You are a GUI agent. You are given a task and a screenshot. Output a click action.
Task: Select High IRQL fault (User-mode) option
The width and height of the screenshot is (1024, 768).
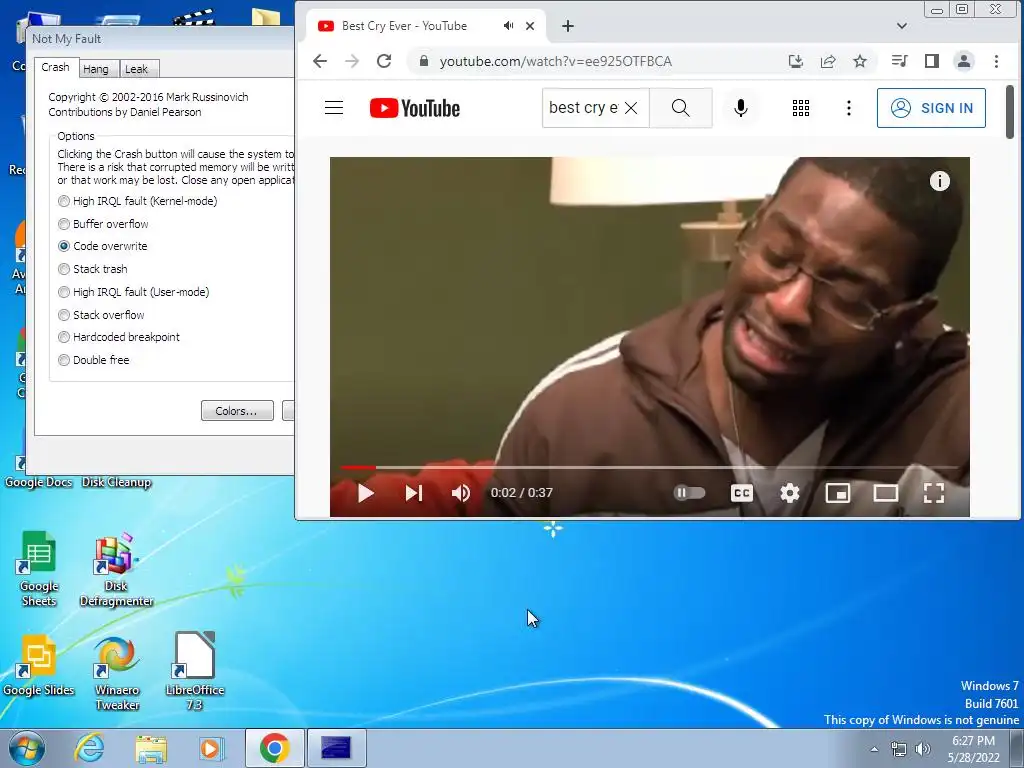[x=134, y=292]
